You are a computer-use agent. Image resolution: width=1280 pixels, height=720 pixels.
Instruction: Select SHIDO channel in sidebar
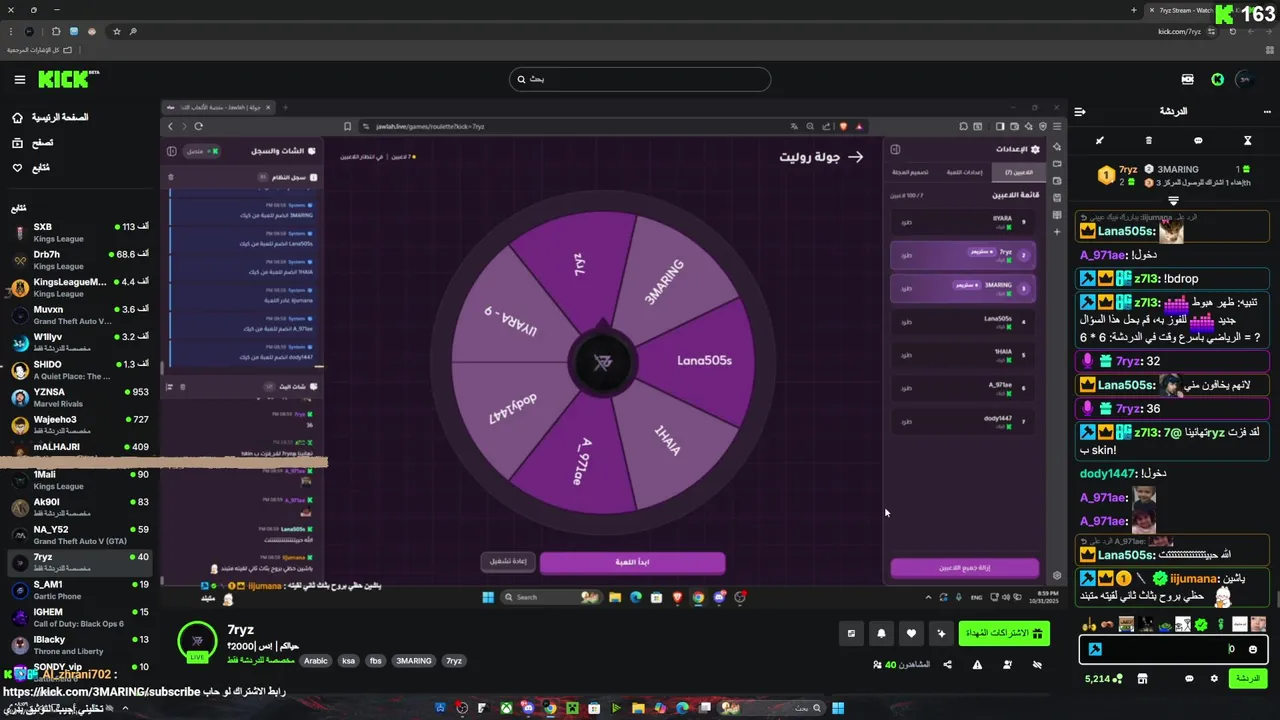click(x=78, y=370)
